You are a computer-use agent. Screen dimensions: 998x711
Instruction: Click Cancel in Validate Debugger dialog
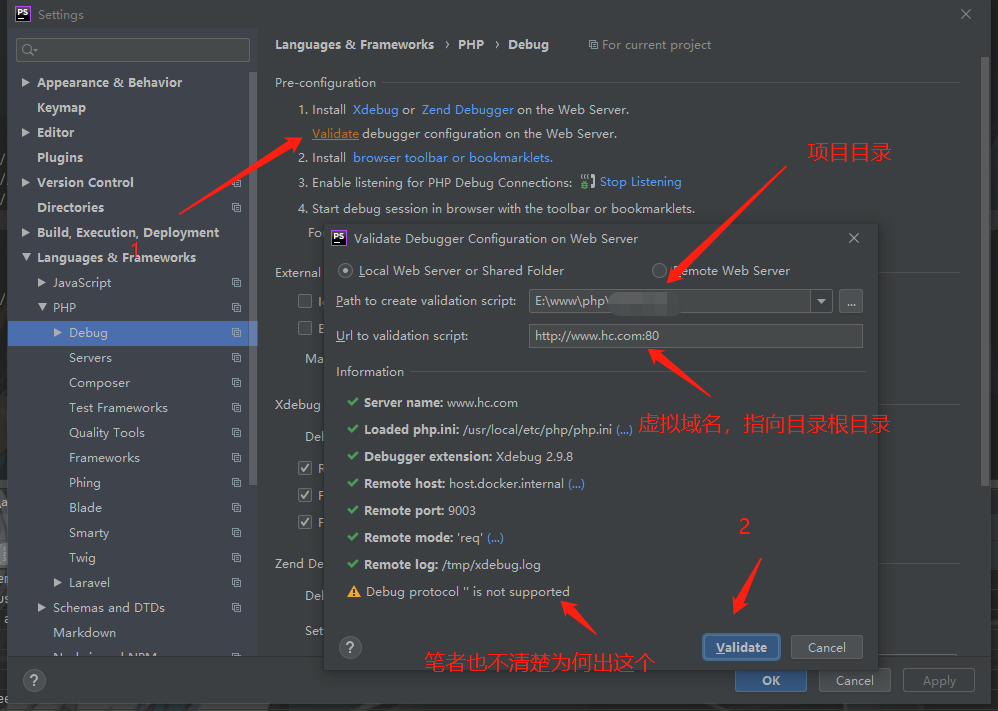827,647
